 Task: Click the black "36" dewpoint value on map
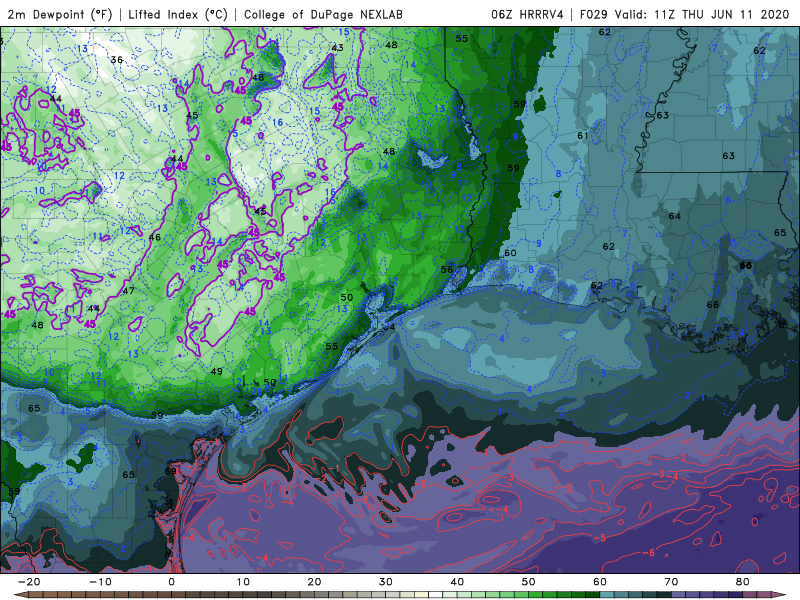(117, 60)
